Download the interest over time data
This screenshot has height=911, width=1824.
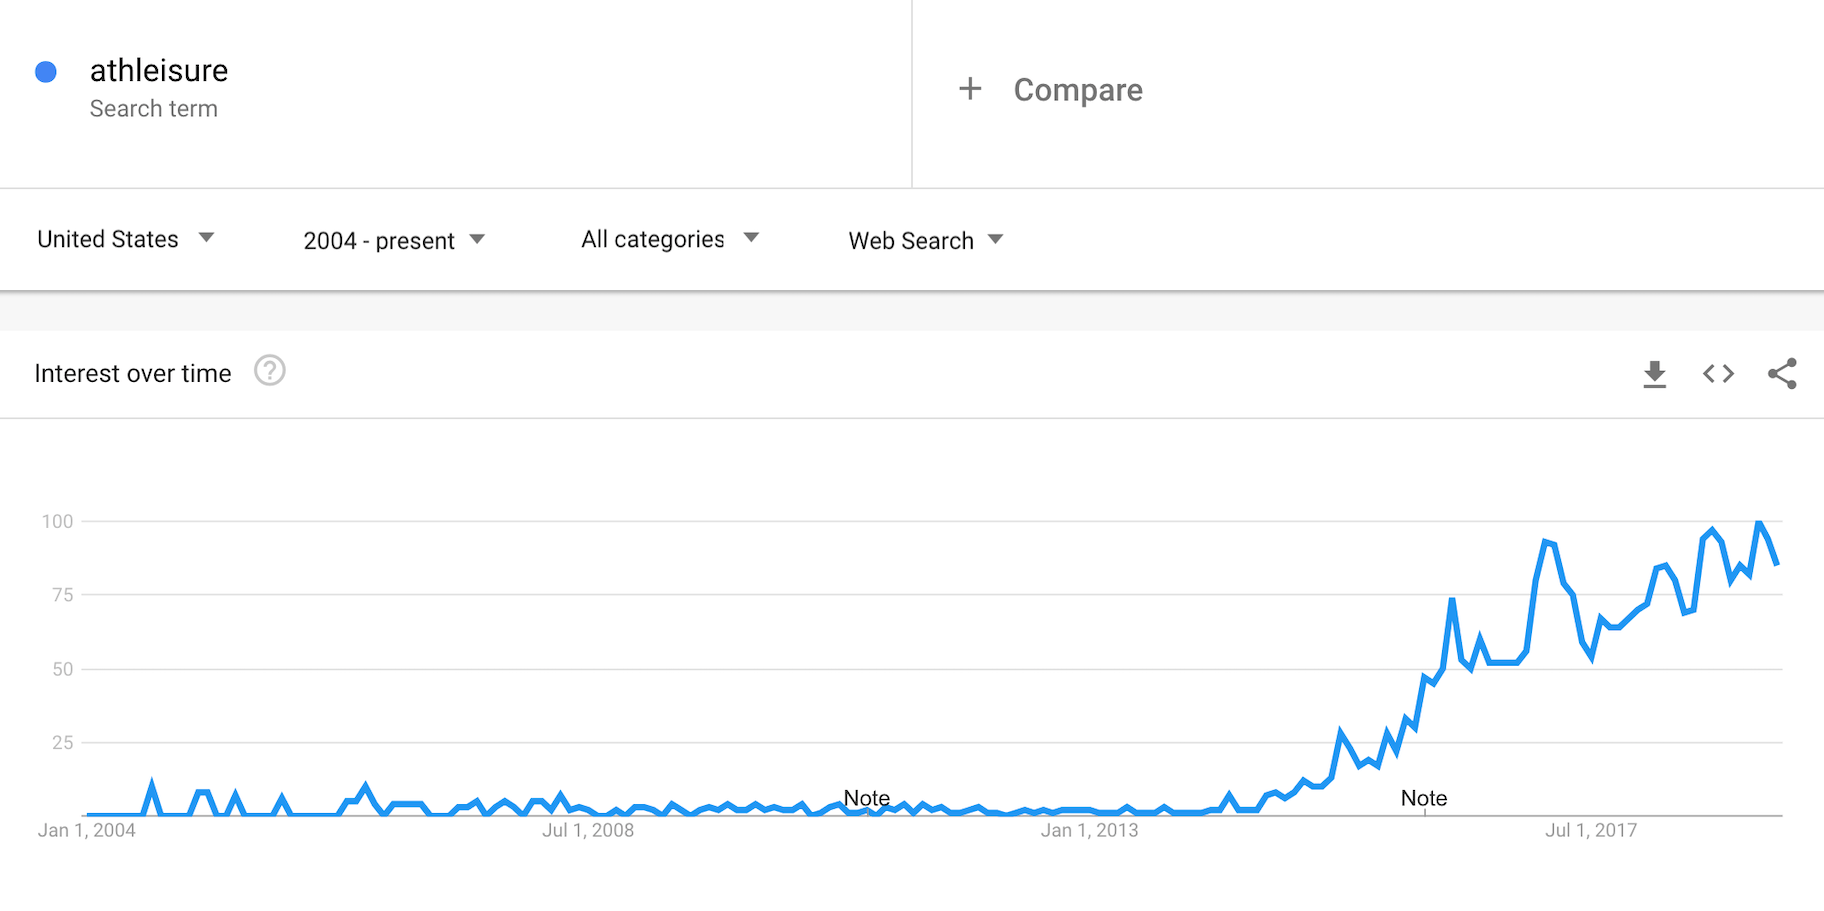[1654, 374]
